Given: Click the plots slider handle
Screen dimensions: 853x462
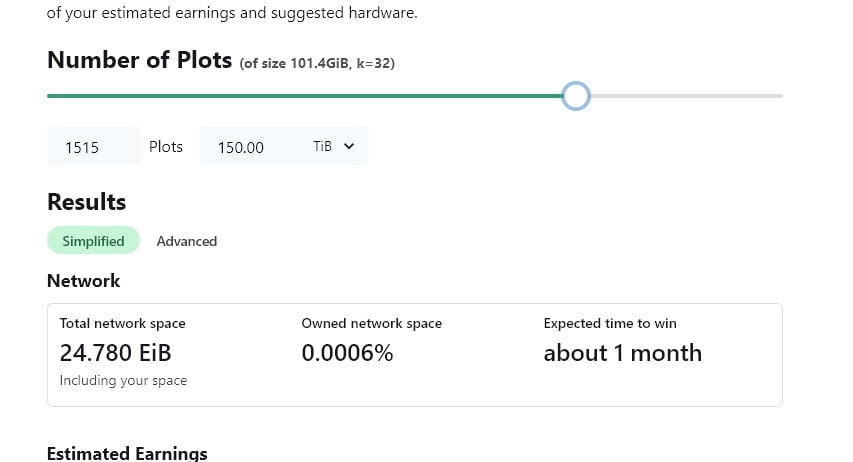Looking at the screenshot, I should pyautogui.click(x=576, y=96).
